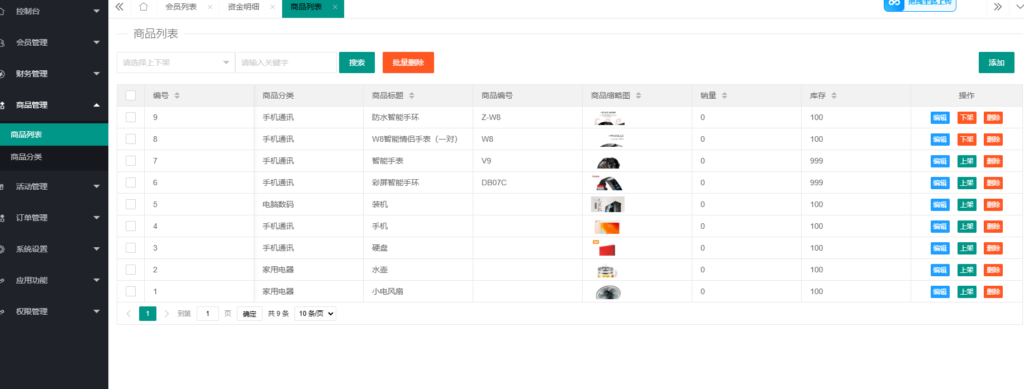Expand the 控制台 sidebar menu
This screenshot has width=1024, height=389.
[x=54, y=11]
